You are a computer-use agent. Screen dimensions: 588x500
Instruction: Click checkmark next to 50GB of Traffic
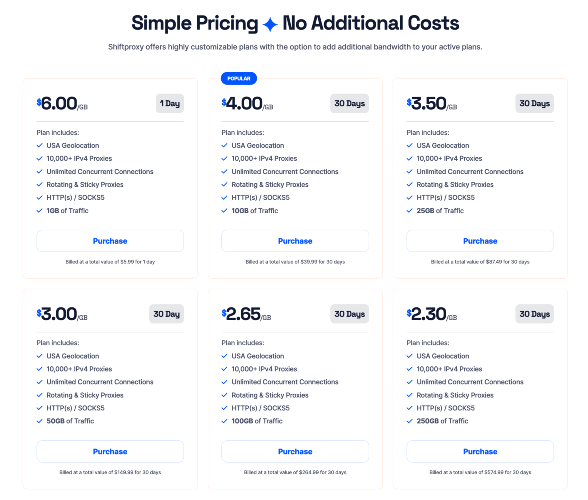click(x=39, y=421)
